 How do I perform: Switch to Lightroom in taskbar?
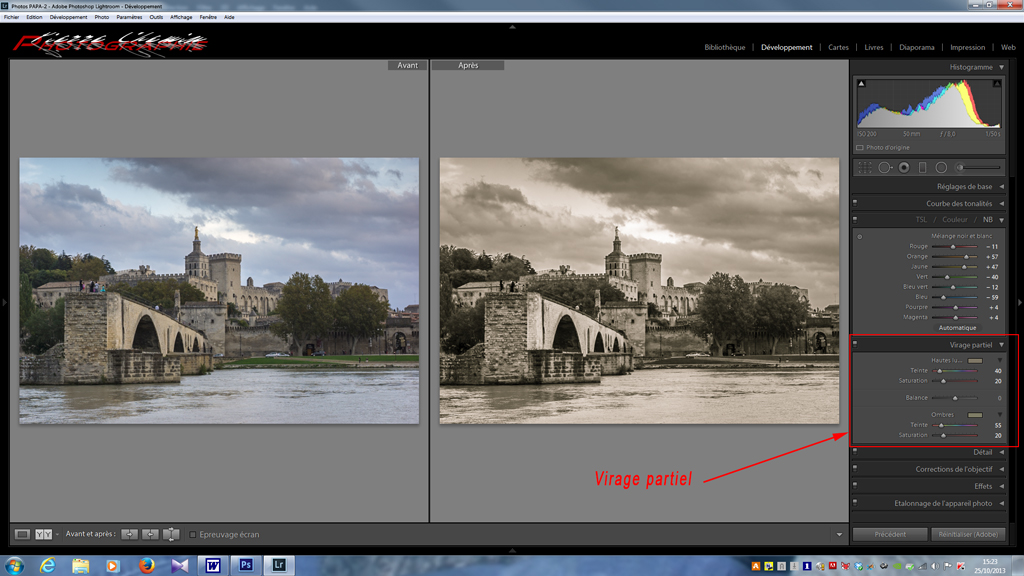tap(279, 566)
